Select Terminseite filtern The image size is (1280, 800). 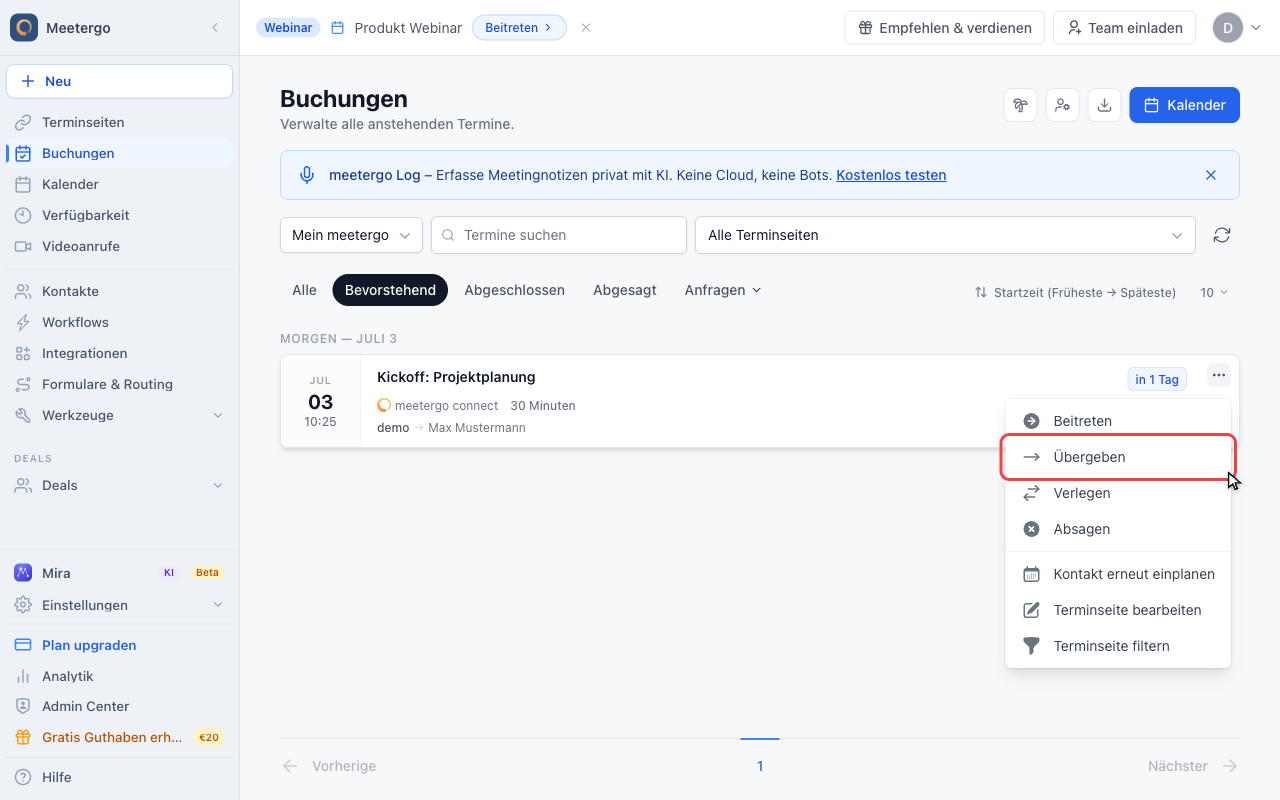pos(1118,646)
